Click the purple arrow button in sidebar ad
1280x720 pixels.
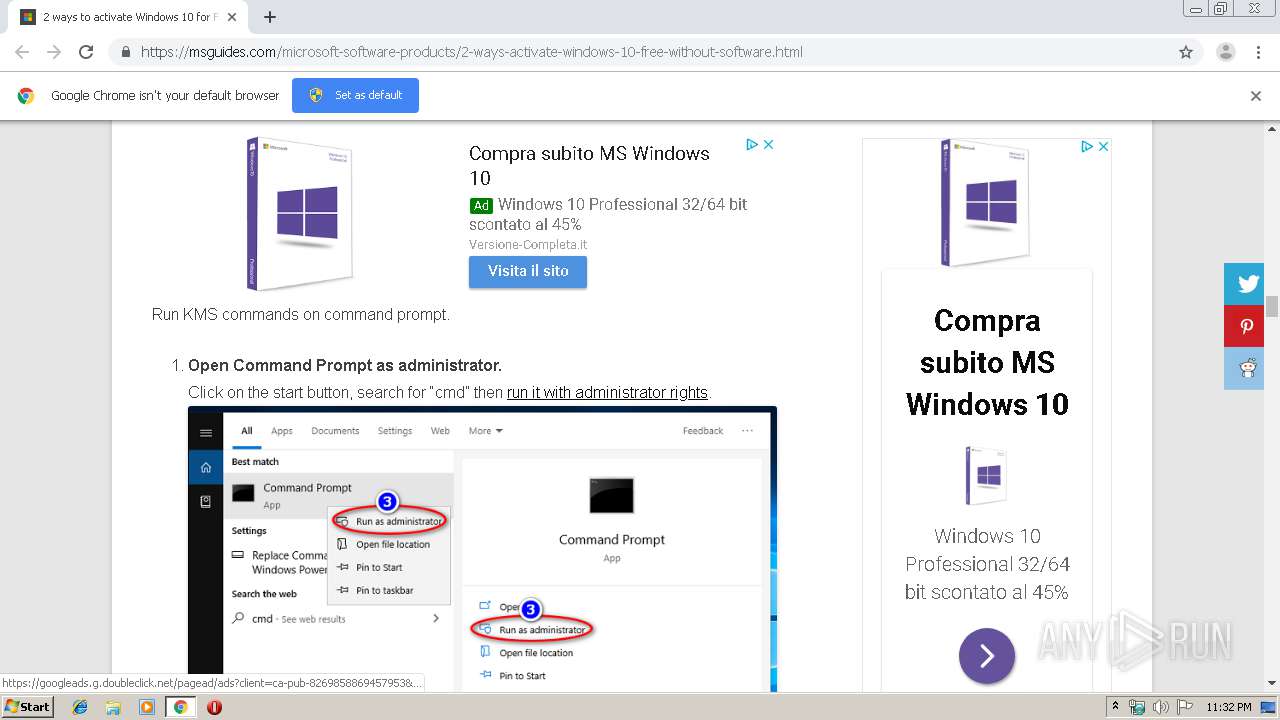pyautogui.click(x=987, y=656)
